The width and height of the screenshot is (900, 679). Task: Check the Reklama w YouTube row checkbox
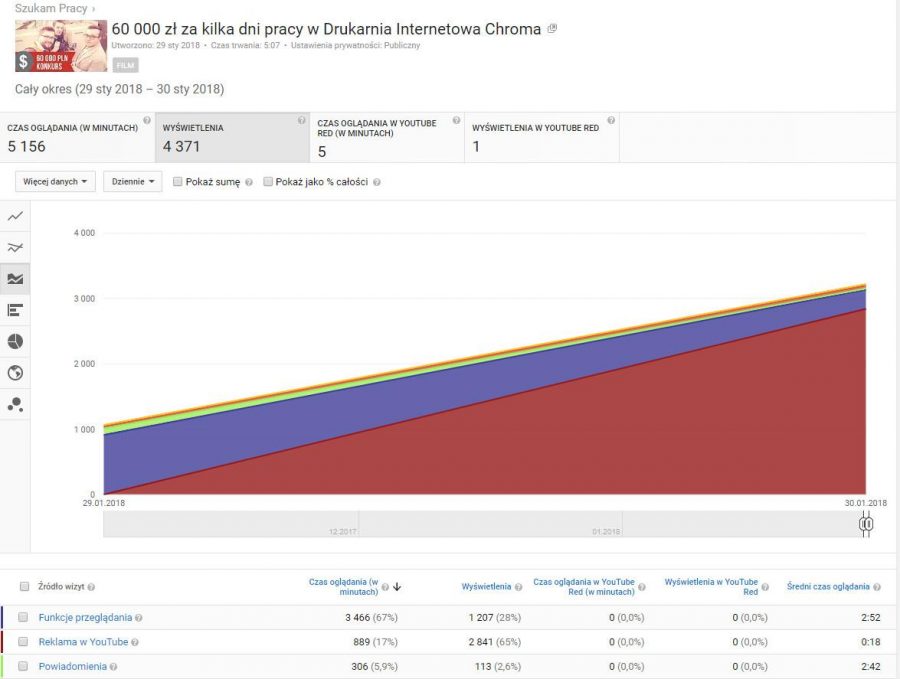(23, 642)
